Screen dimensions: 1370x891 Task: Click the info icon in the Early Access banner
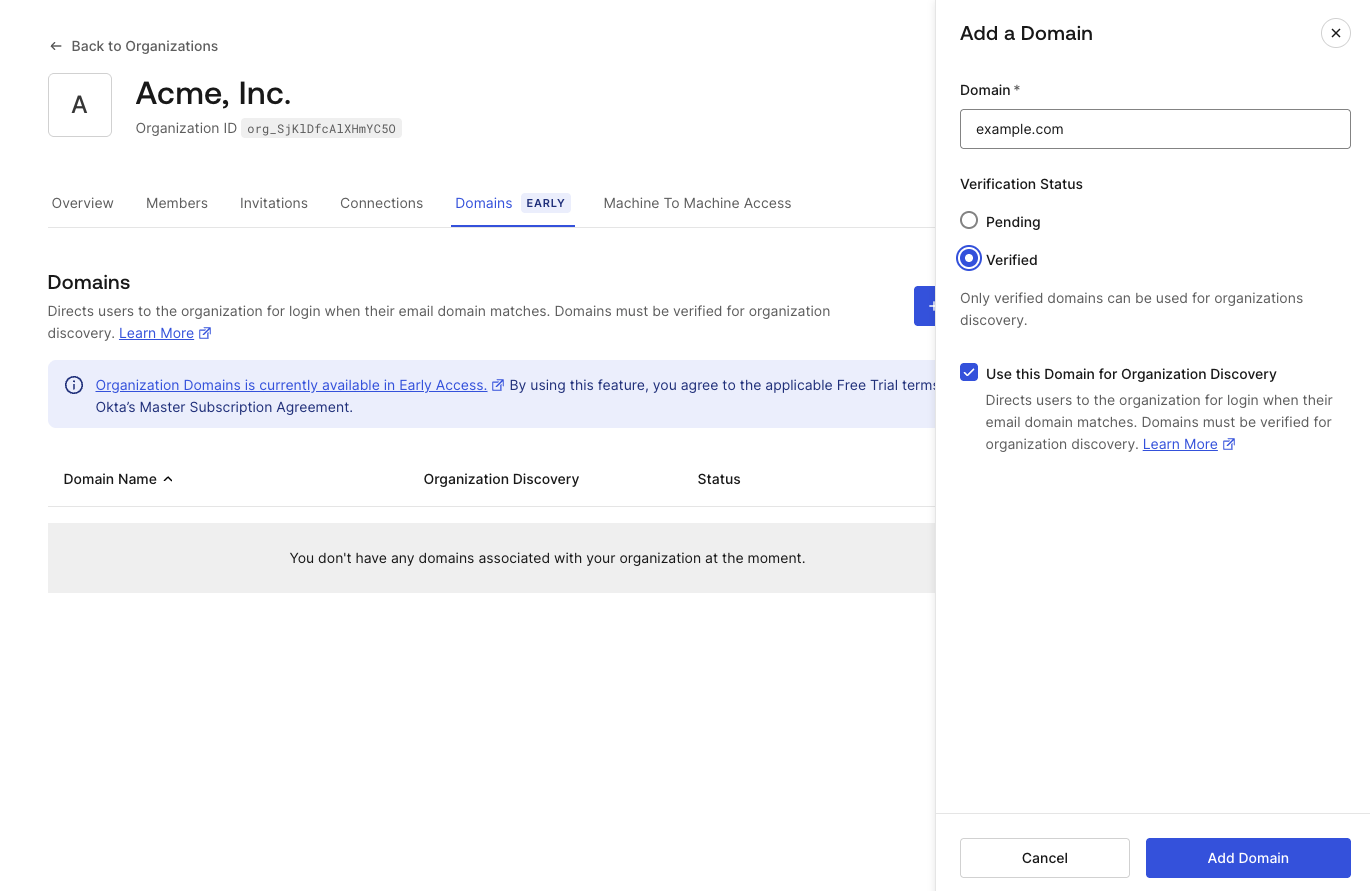74,385
